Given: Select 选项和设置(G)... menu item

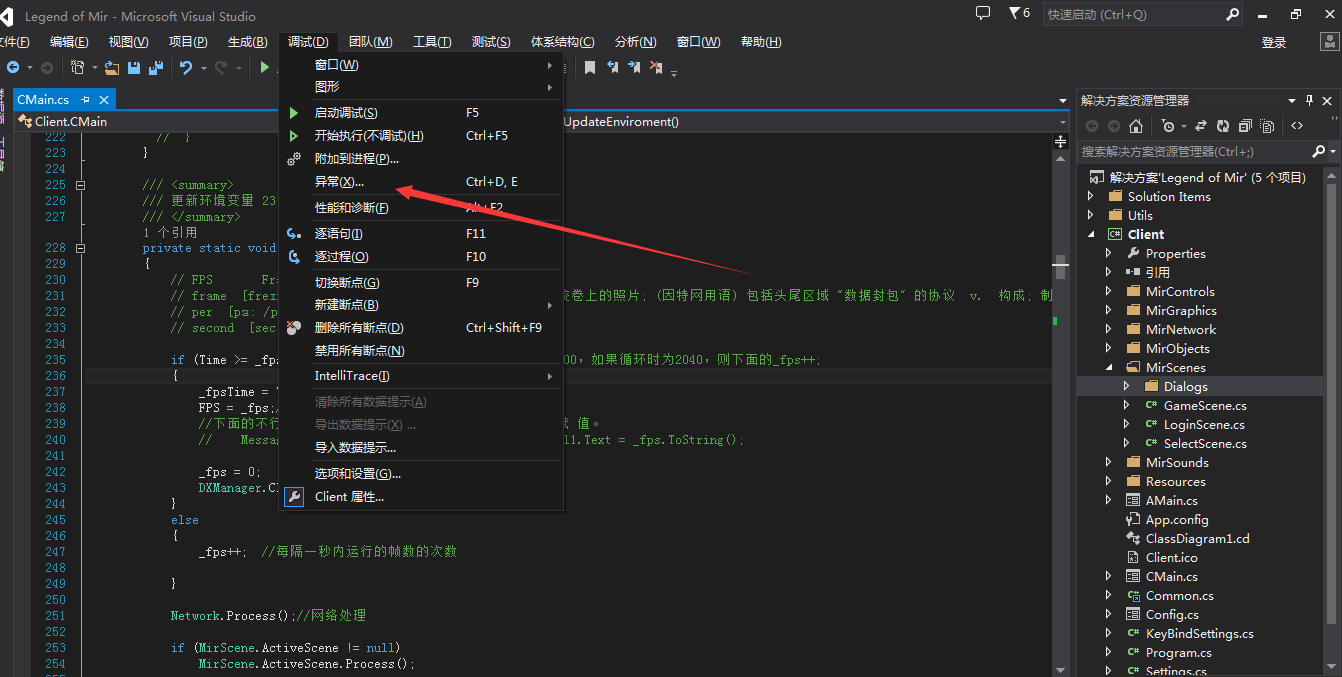Looking at the screenshot, I should (421, 474).
